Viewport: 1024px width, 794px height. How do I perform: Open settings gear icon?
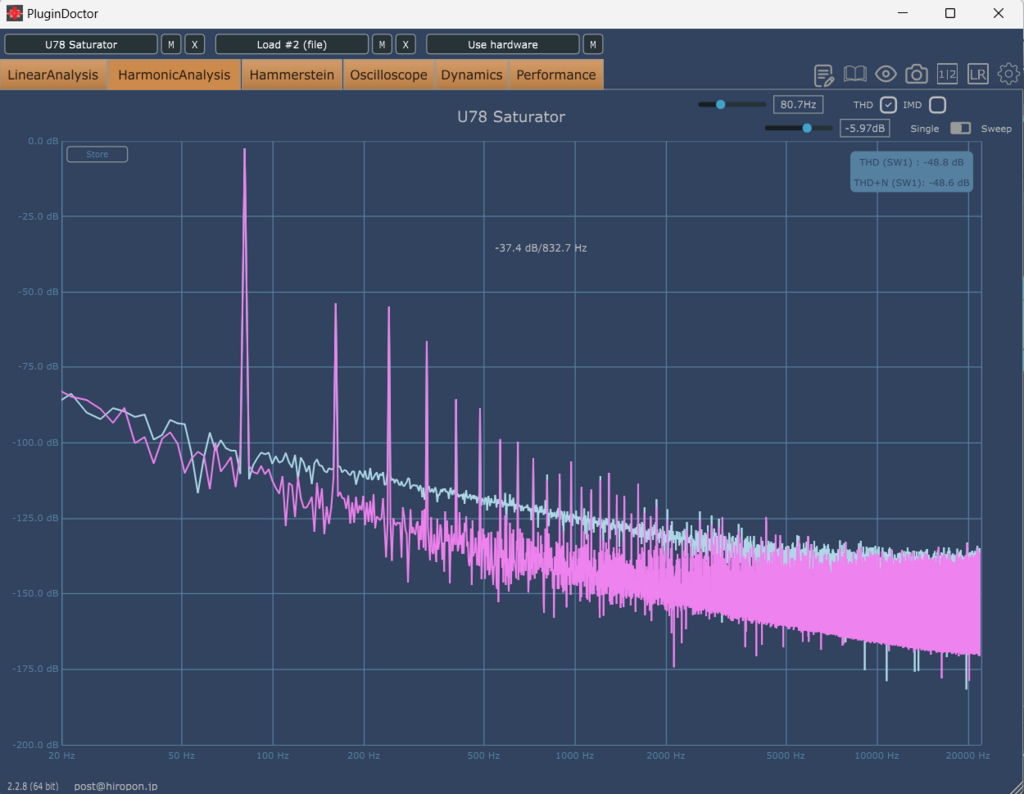(1008, 74)
